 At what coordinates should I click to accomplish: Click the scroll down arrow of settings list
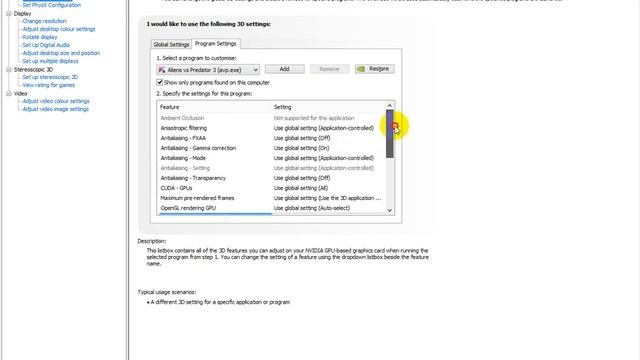tap(390, 210)
